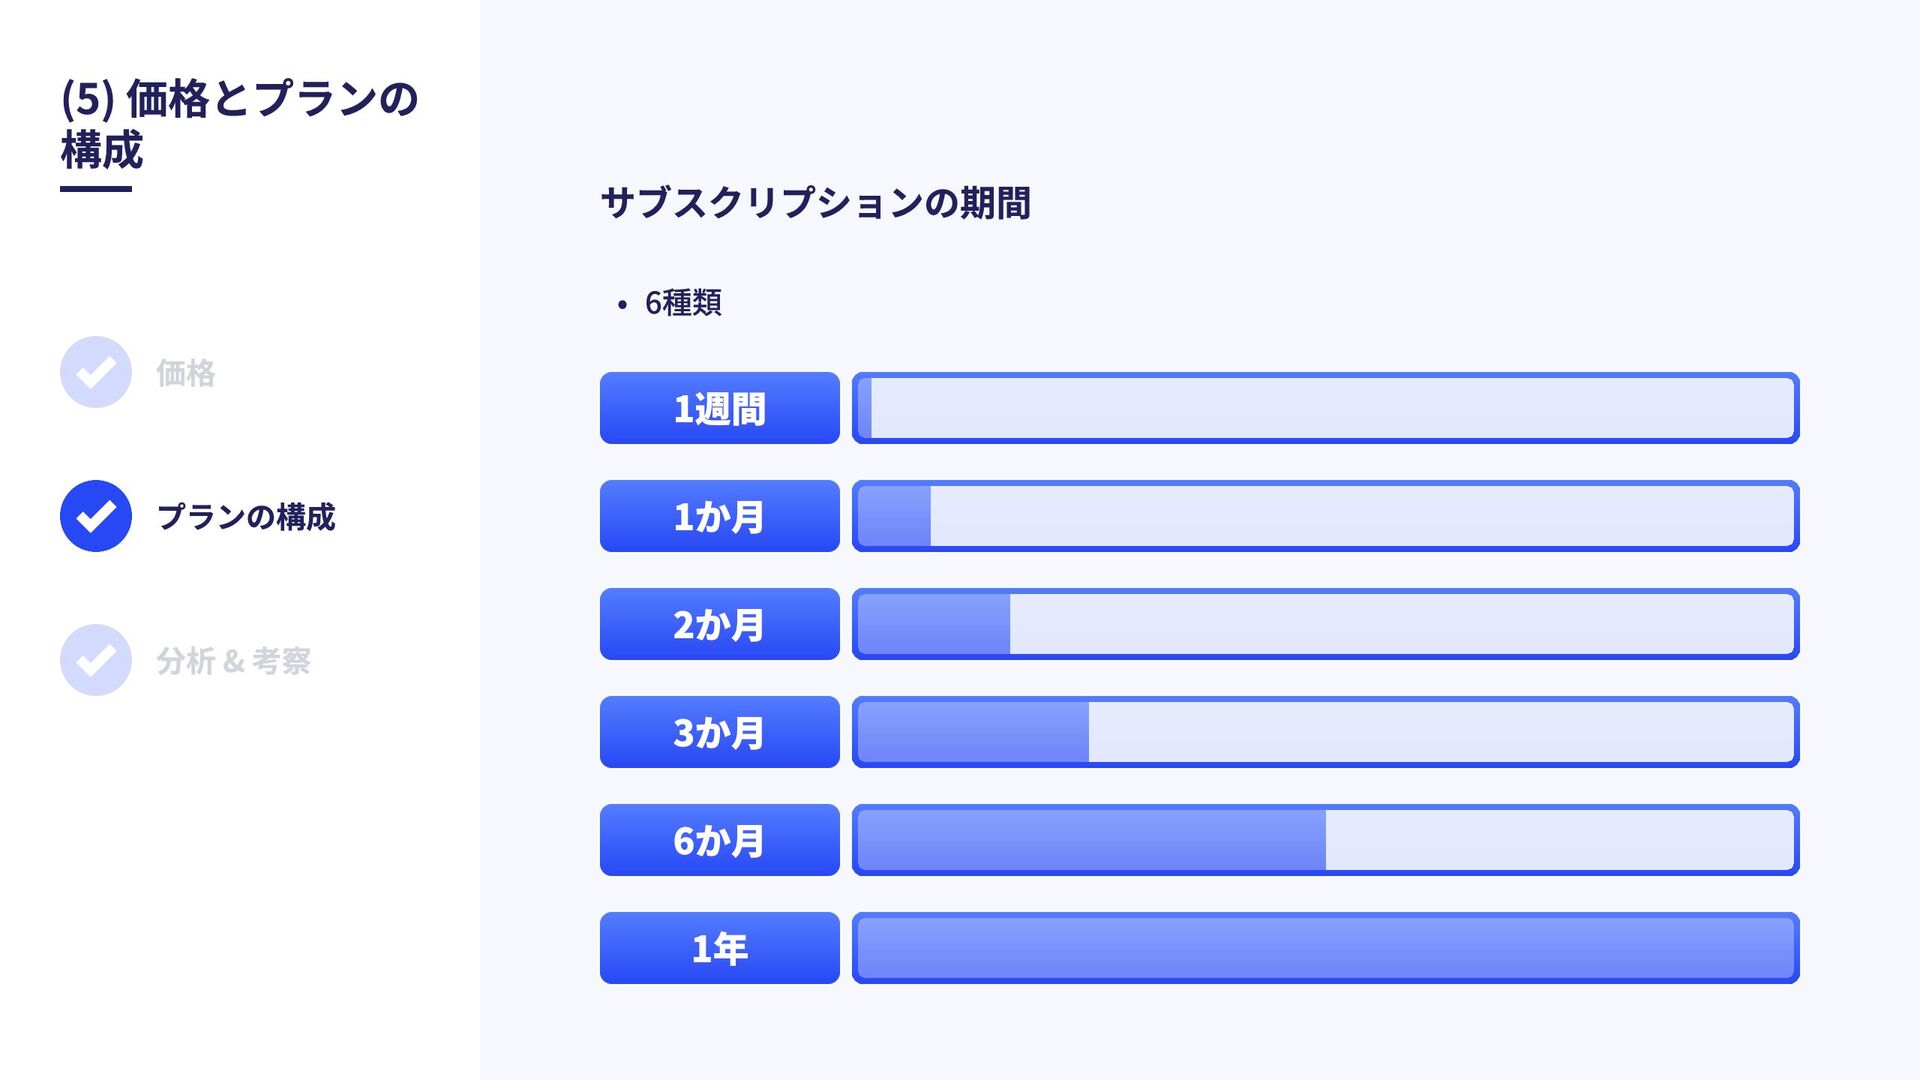Click the 1か月 progress bar
The height and width of the screenshot is (1080, 1920).
[1326, 516]
